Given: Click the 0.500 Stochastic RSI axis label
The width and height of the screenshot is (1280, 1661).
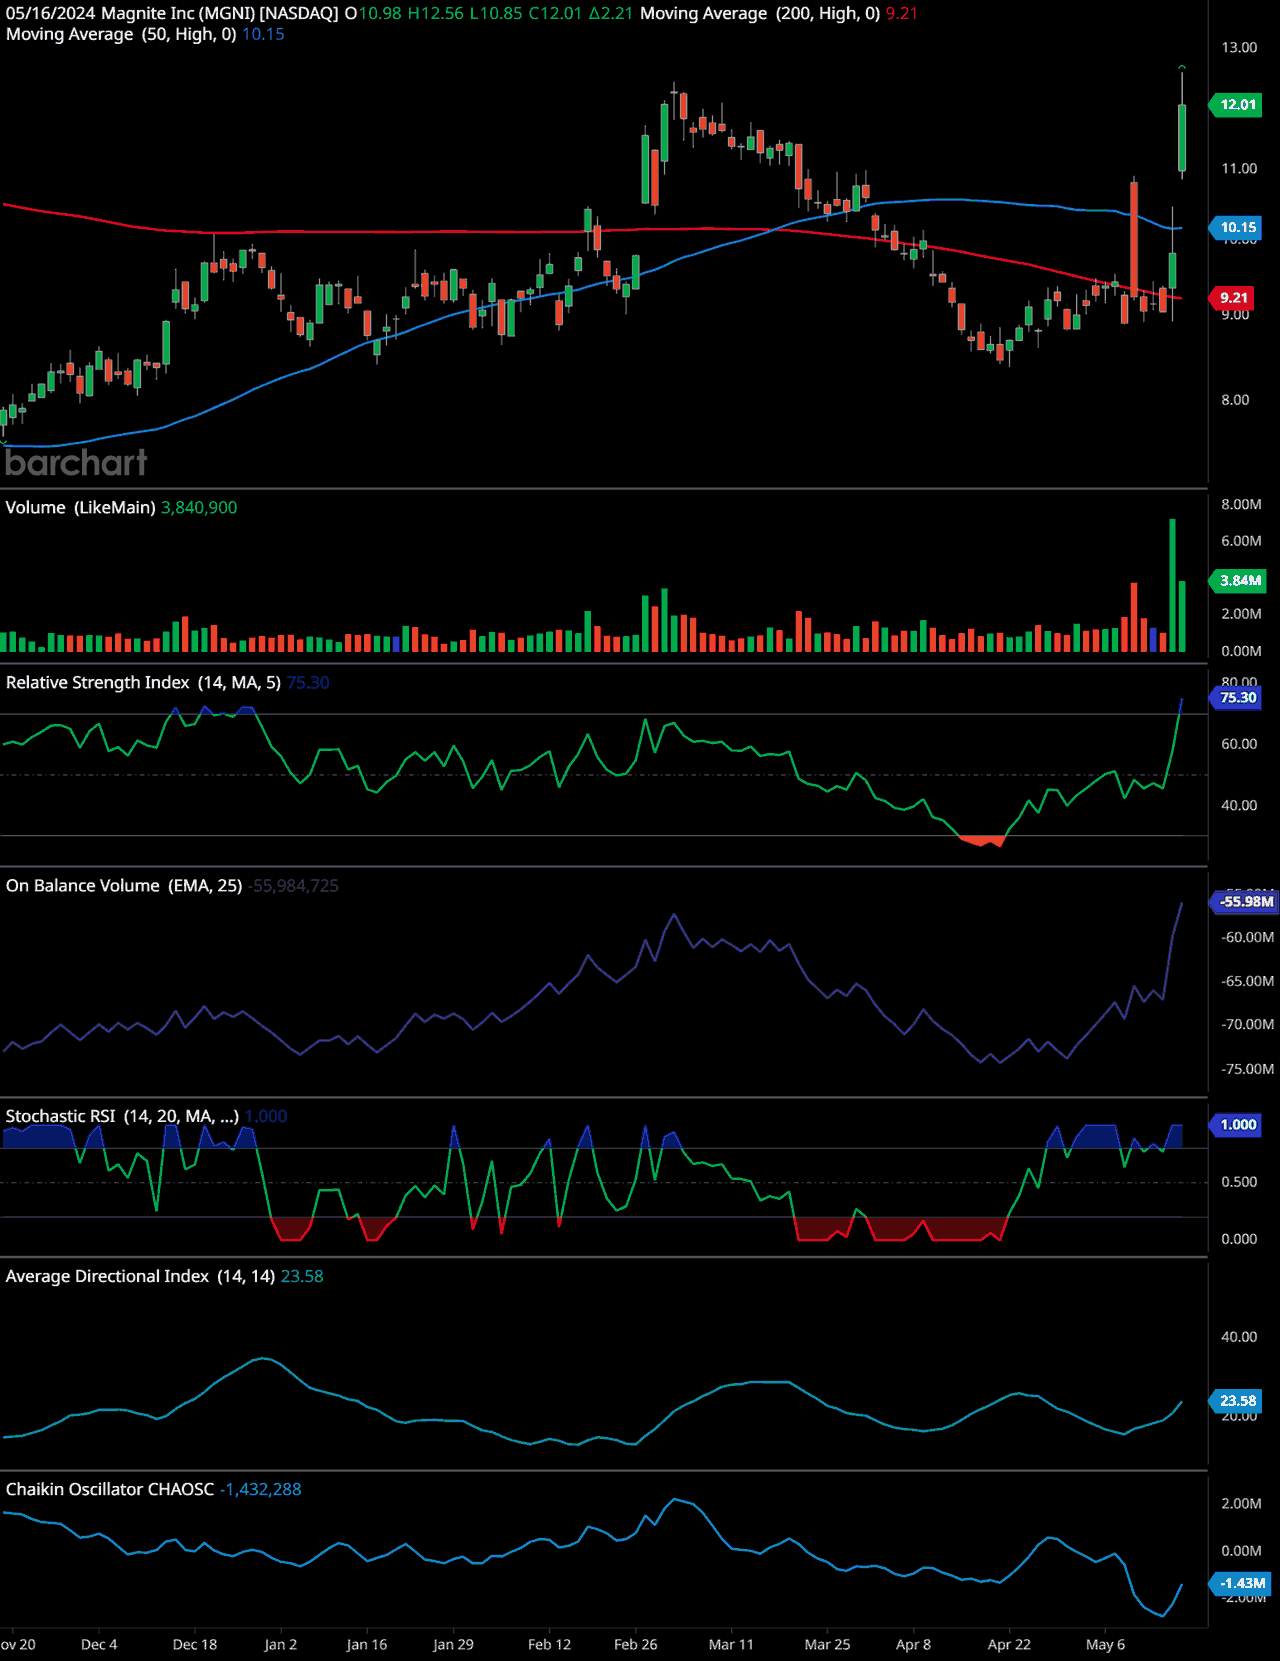Looking at the screenshot, I should (x=1239, y=1183).
